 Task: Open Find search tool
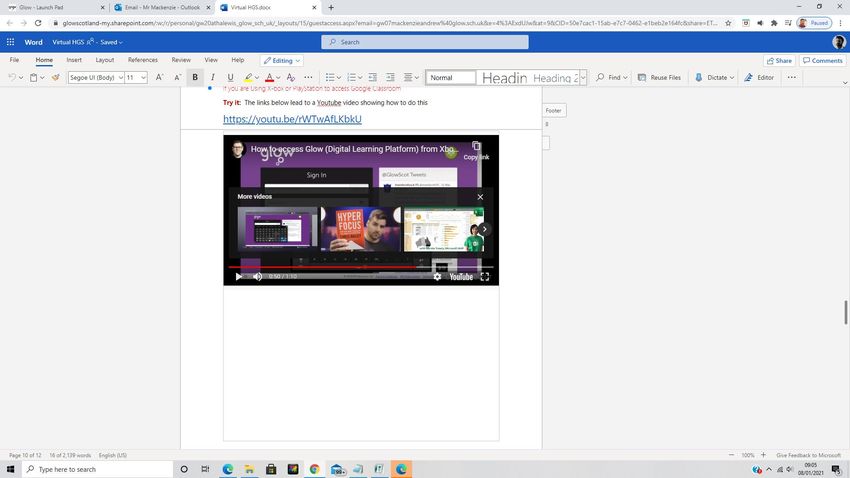611,77
